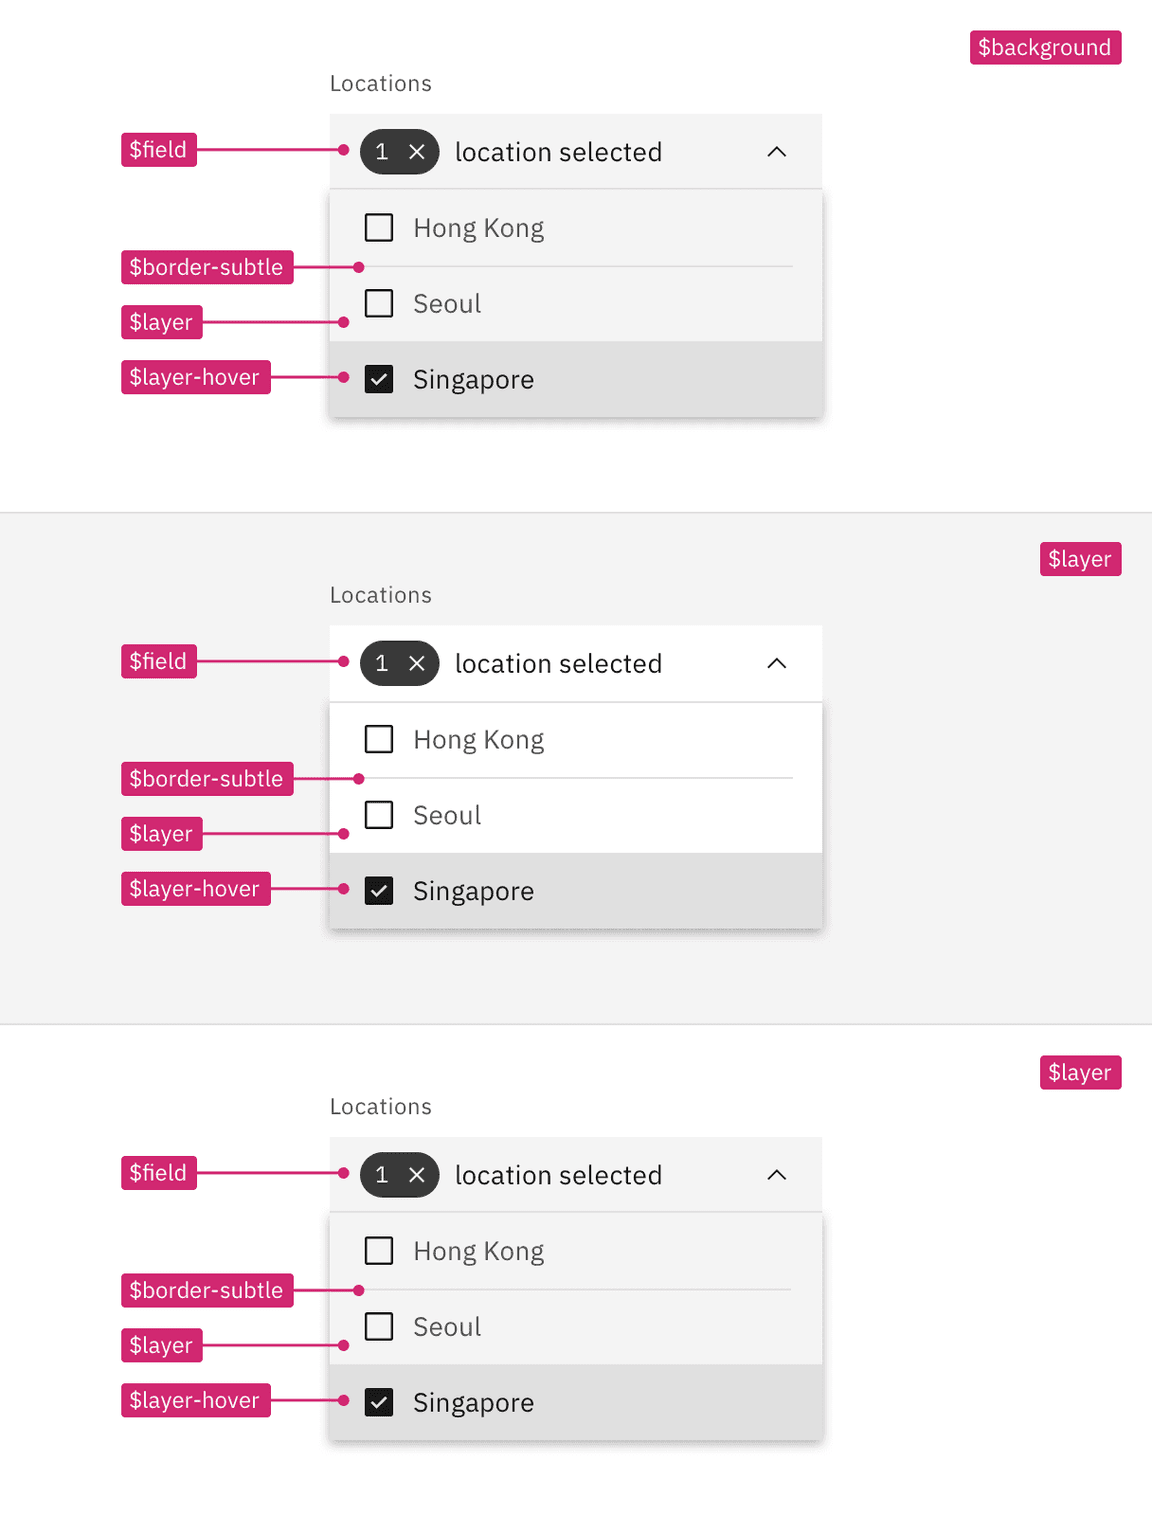Click the X icon to clear selected locations

[417, 151]
